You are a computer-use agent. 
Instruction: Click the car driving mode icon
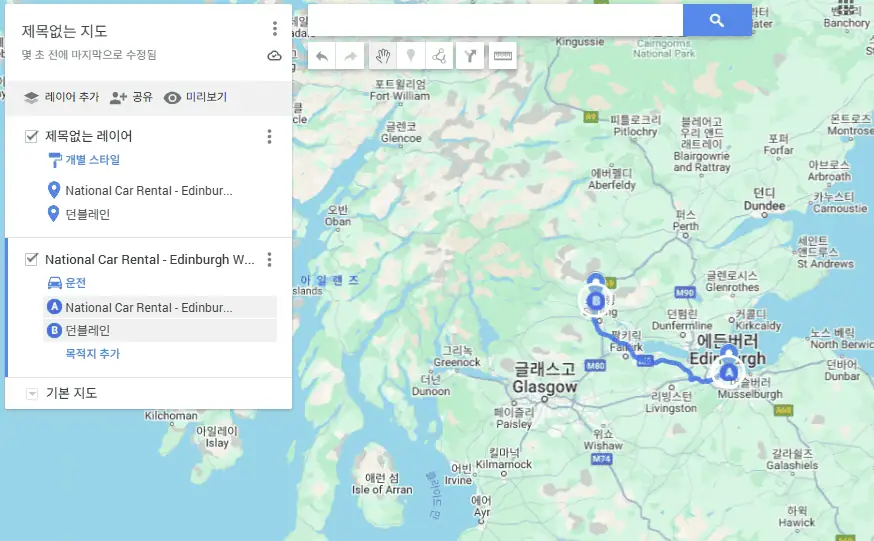click(55, 282)
